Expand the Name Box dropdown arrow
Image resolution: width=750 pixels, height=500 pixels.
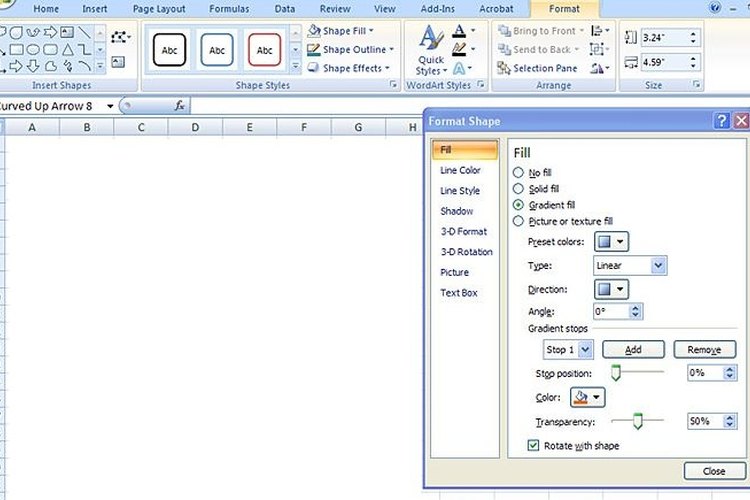(110, 106)
